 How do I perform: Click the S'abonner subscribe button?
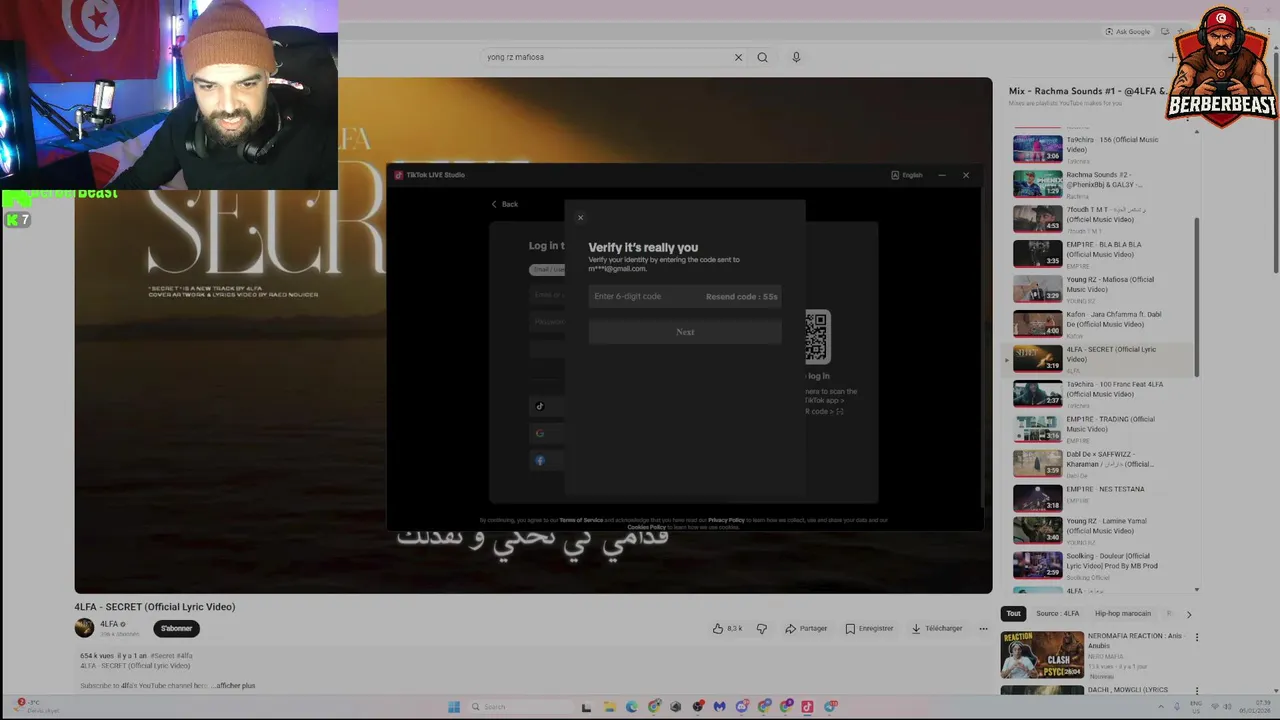177,628
